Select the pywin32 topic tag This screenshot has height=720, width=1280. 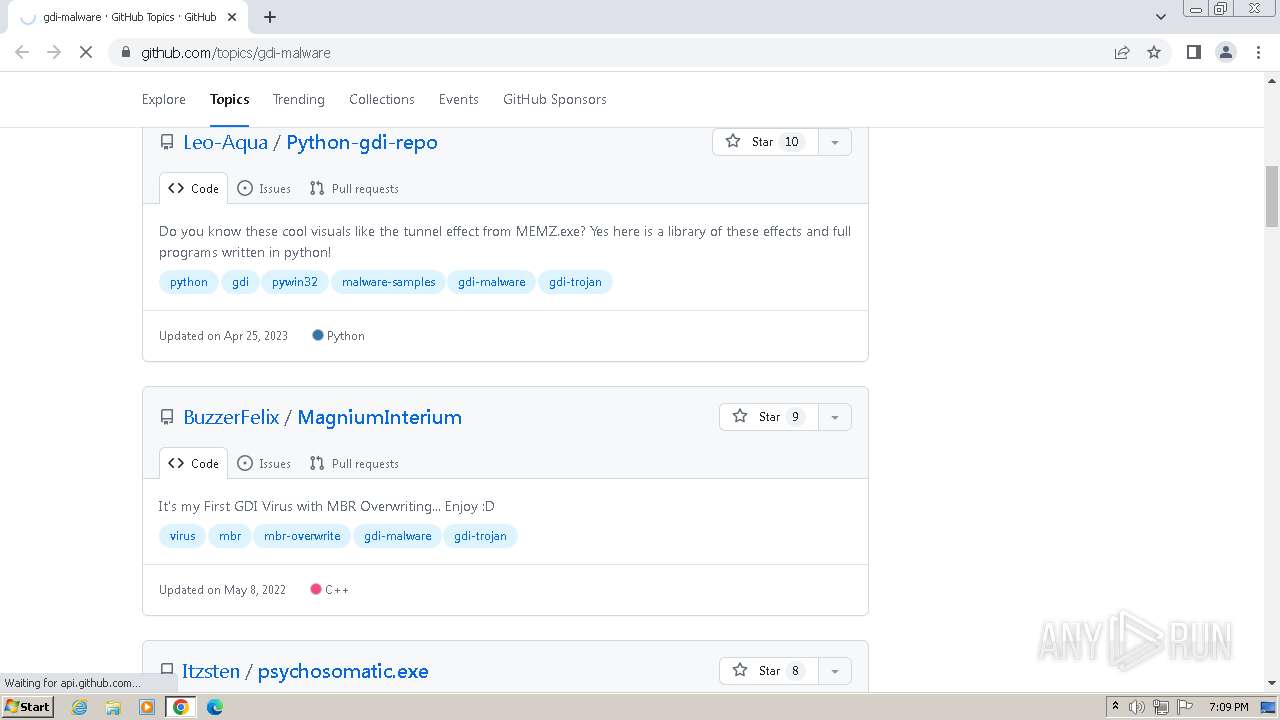[x=295, y=282]
